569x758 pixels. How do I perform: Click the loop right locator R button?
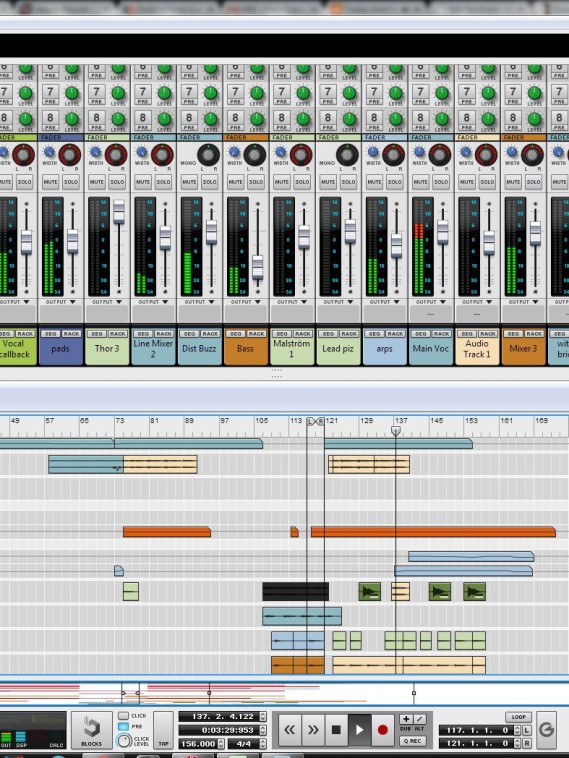pyautogui.click(x=526, y=743)
